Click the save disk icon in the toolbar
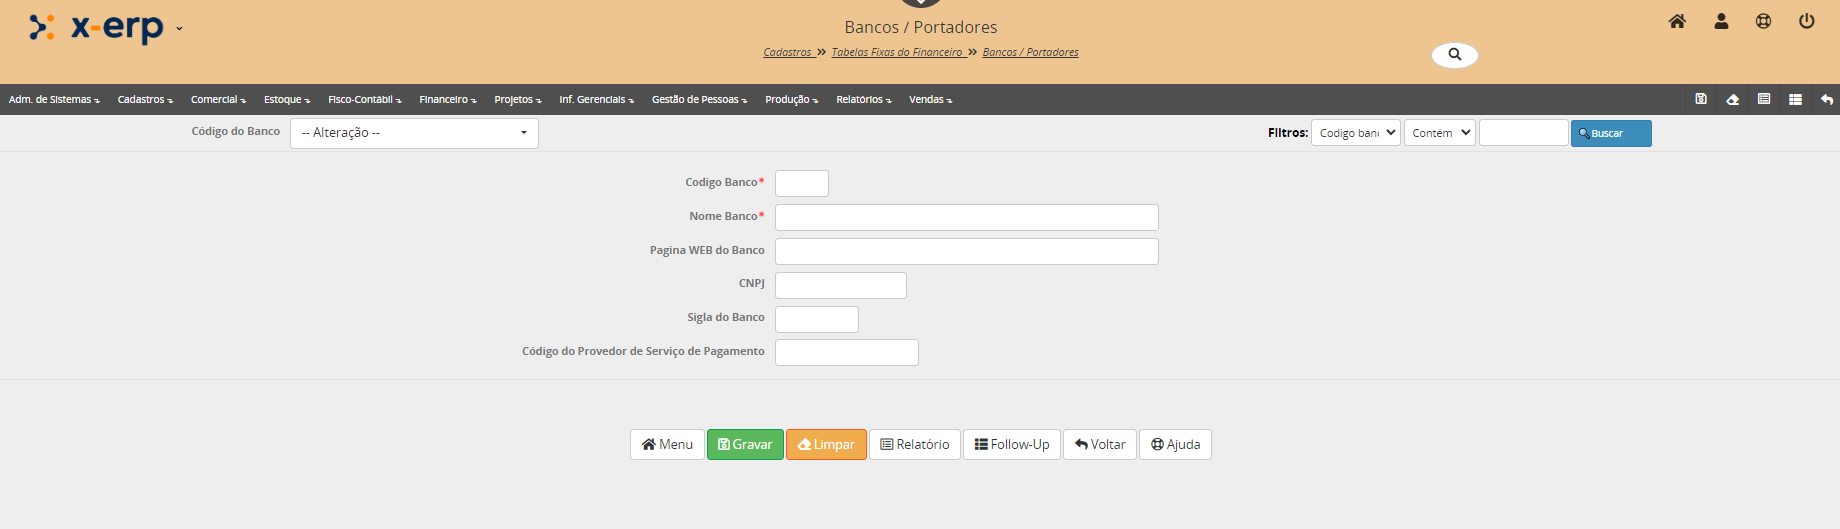 (x=1701, y=99)
